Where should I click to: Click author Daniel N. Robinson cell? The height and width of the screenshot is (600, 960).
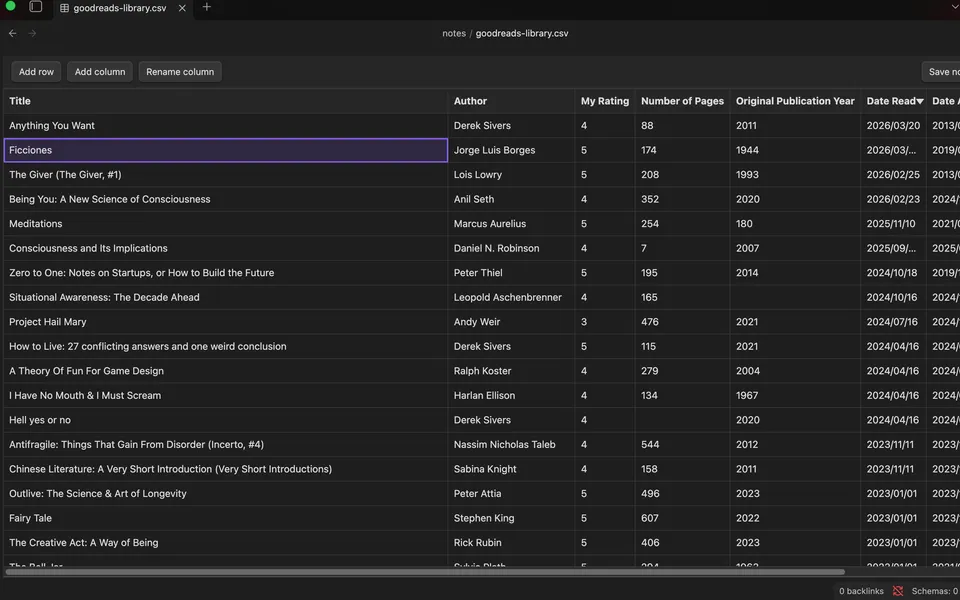coord(511,248)
